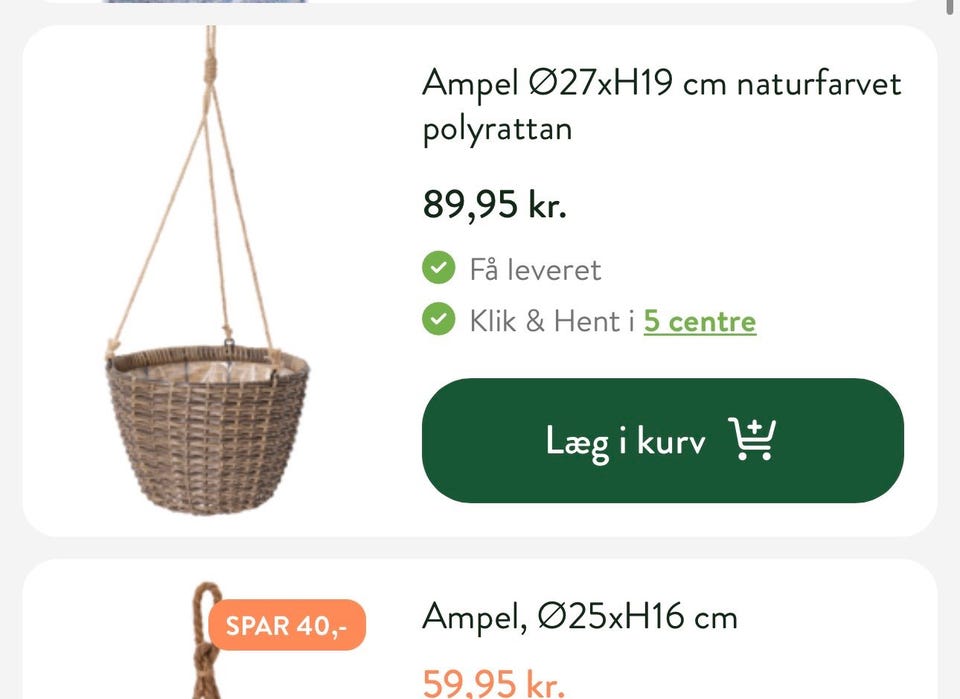Click green checkmark beside Klik & Hent

(438, 320)
